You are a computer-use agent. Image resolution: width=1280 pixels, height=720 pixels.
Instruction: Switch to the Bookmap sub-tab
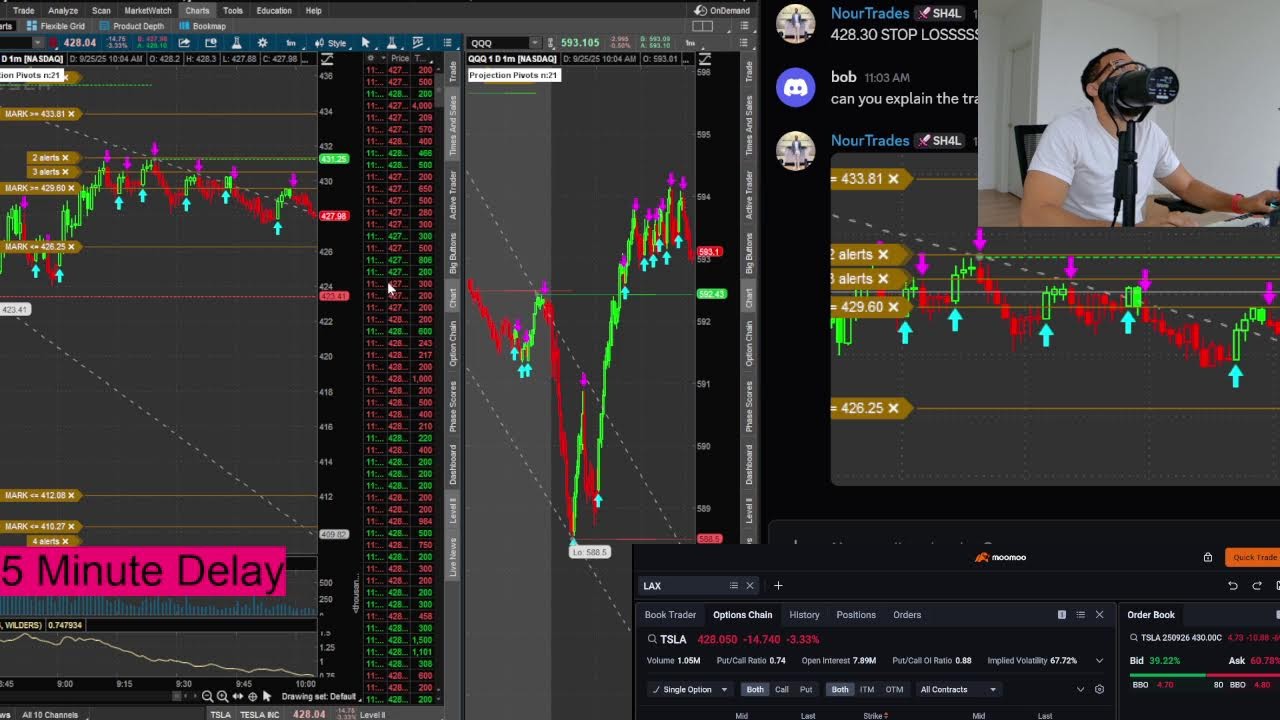pyautogui.click(x=203, y=26)
